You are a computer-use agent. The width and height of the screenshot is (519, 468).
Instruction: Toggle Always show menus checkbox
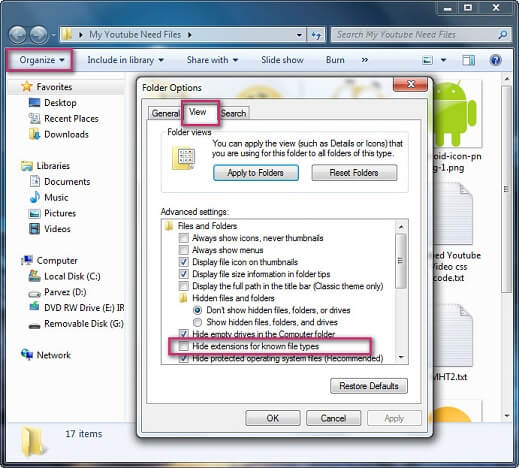(x=184, y=250)
